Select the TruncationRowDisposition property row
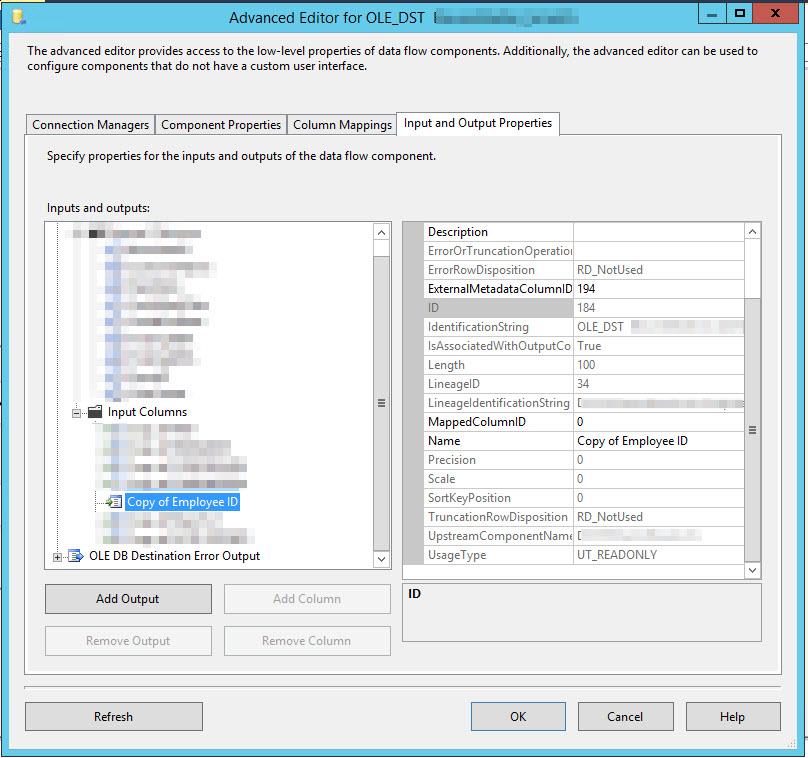Image resolution: width=808 pixels, height=758 pixels. point(584,517)
